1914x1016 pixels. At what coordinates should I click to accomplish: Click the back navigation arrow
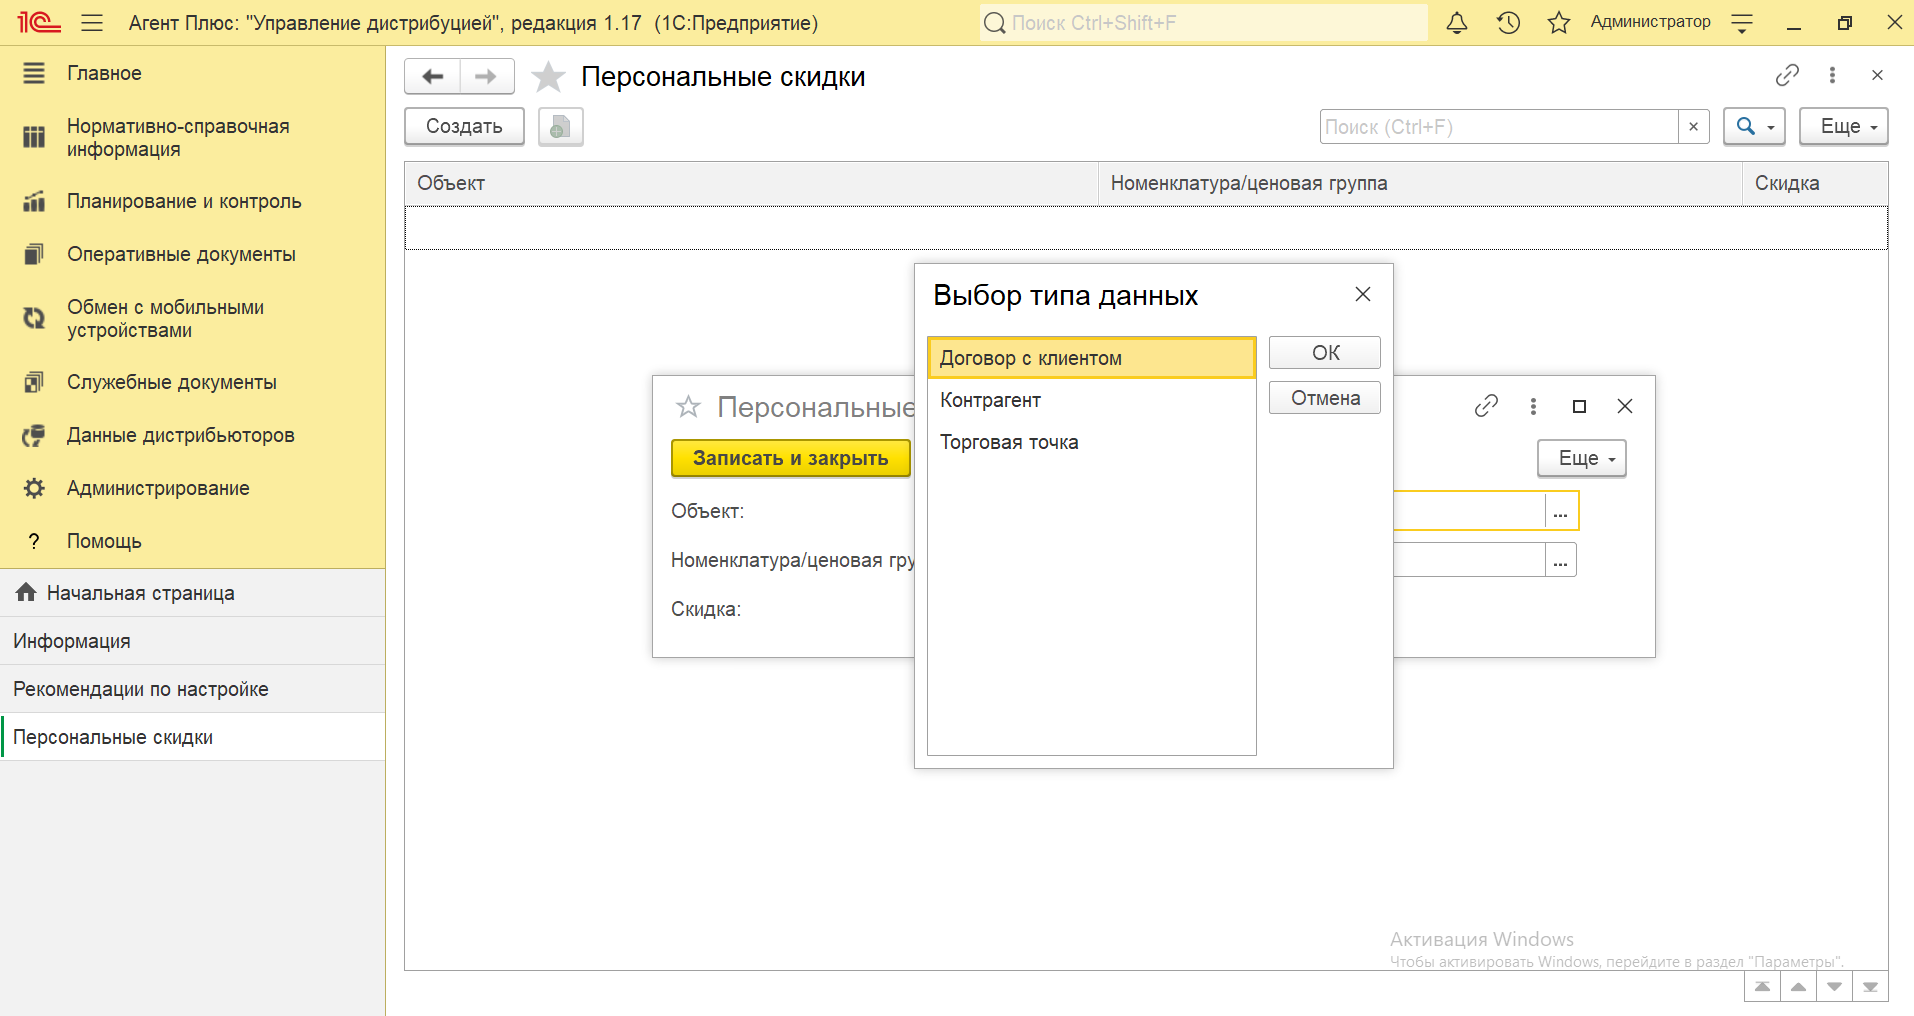432,77
